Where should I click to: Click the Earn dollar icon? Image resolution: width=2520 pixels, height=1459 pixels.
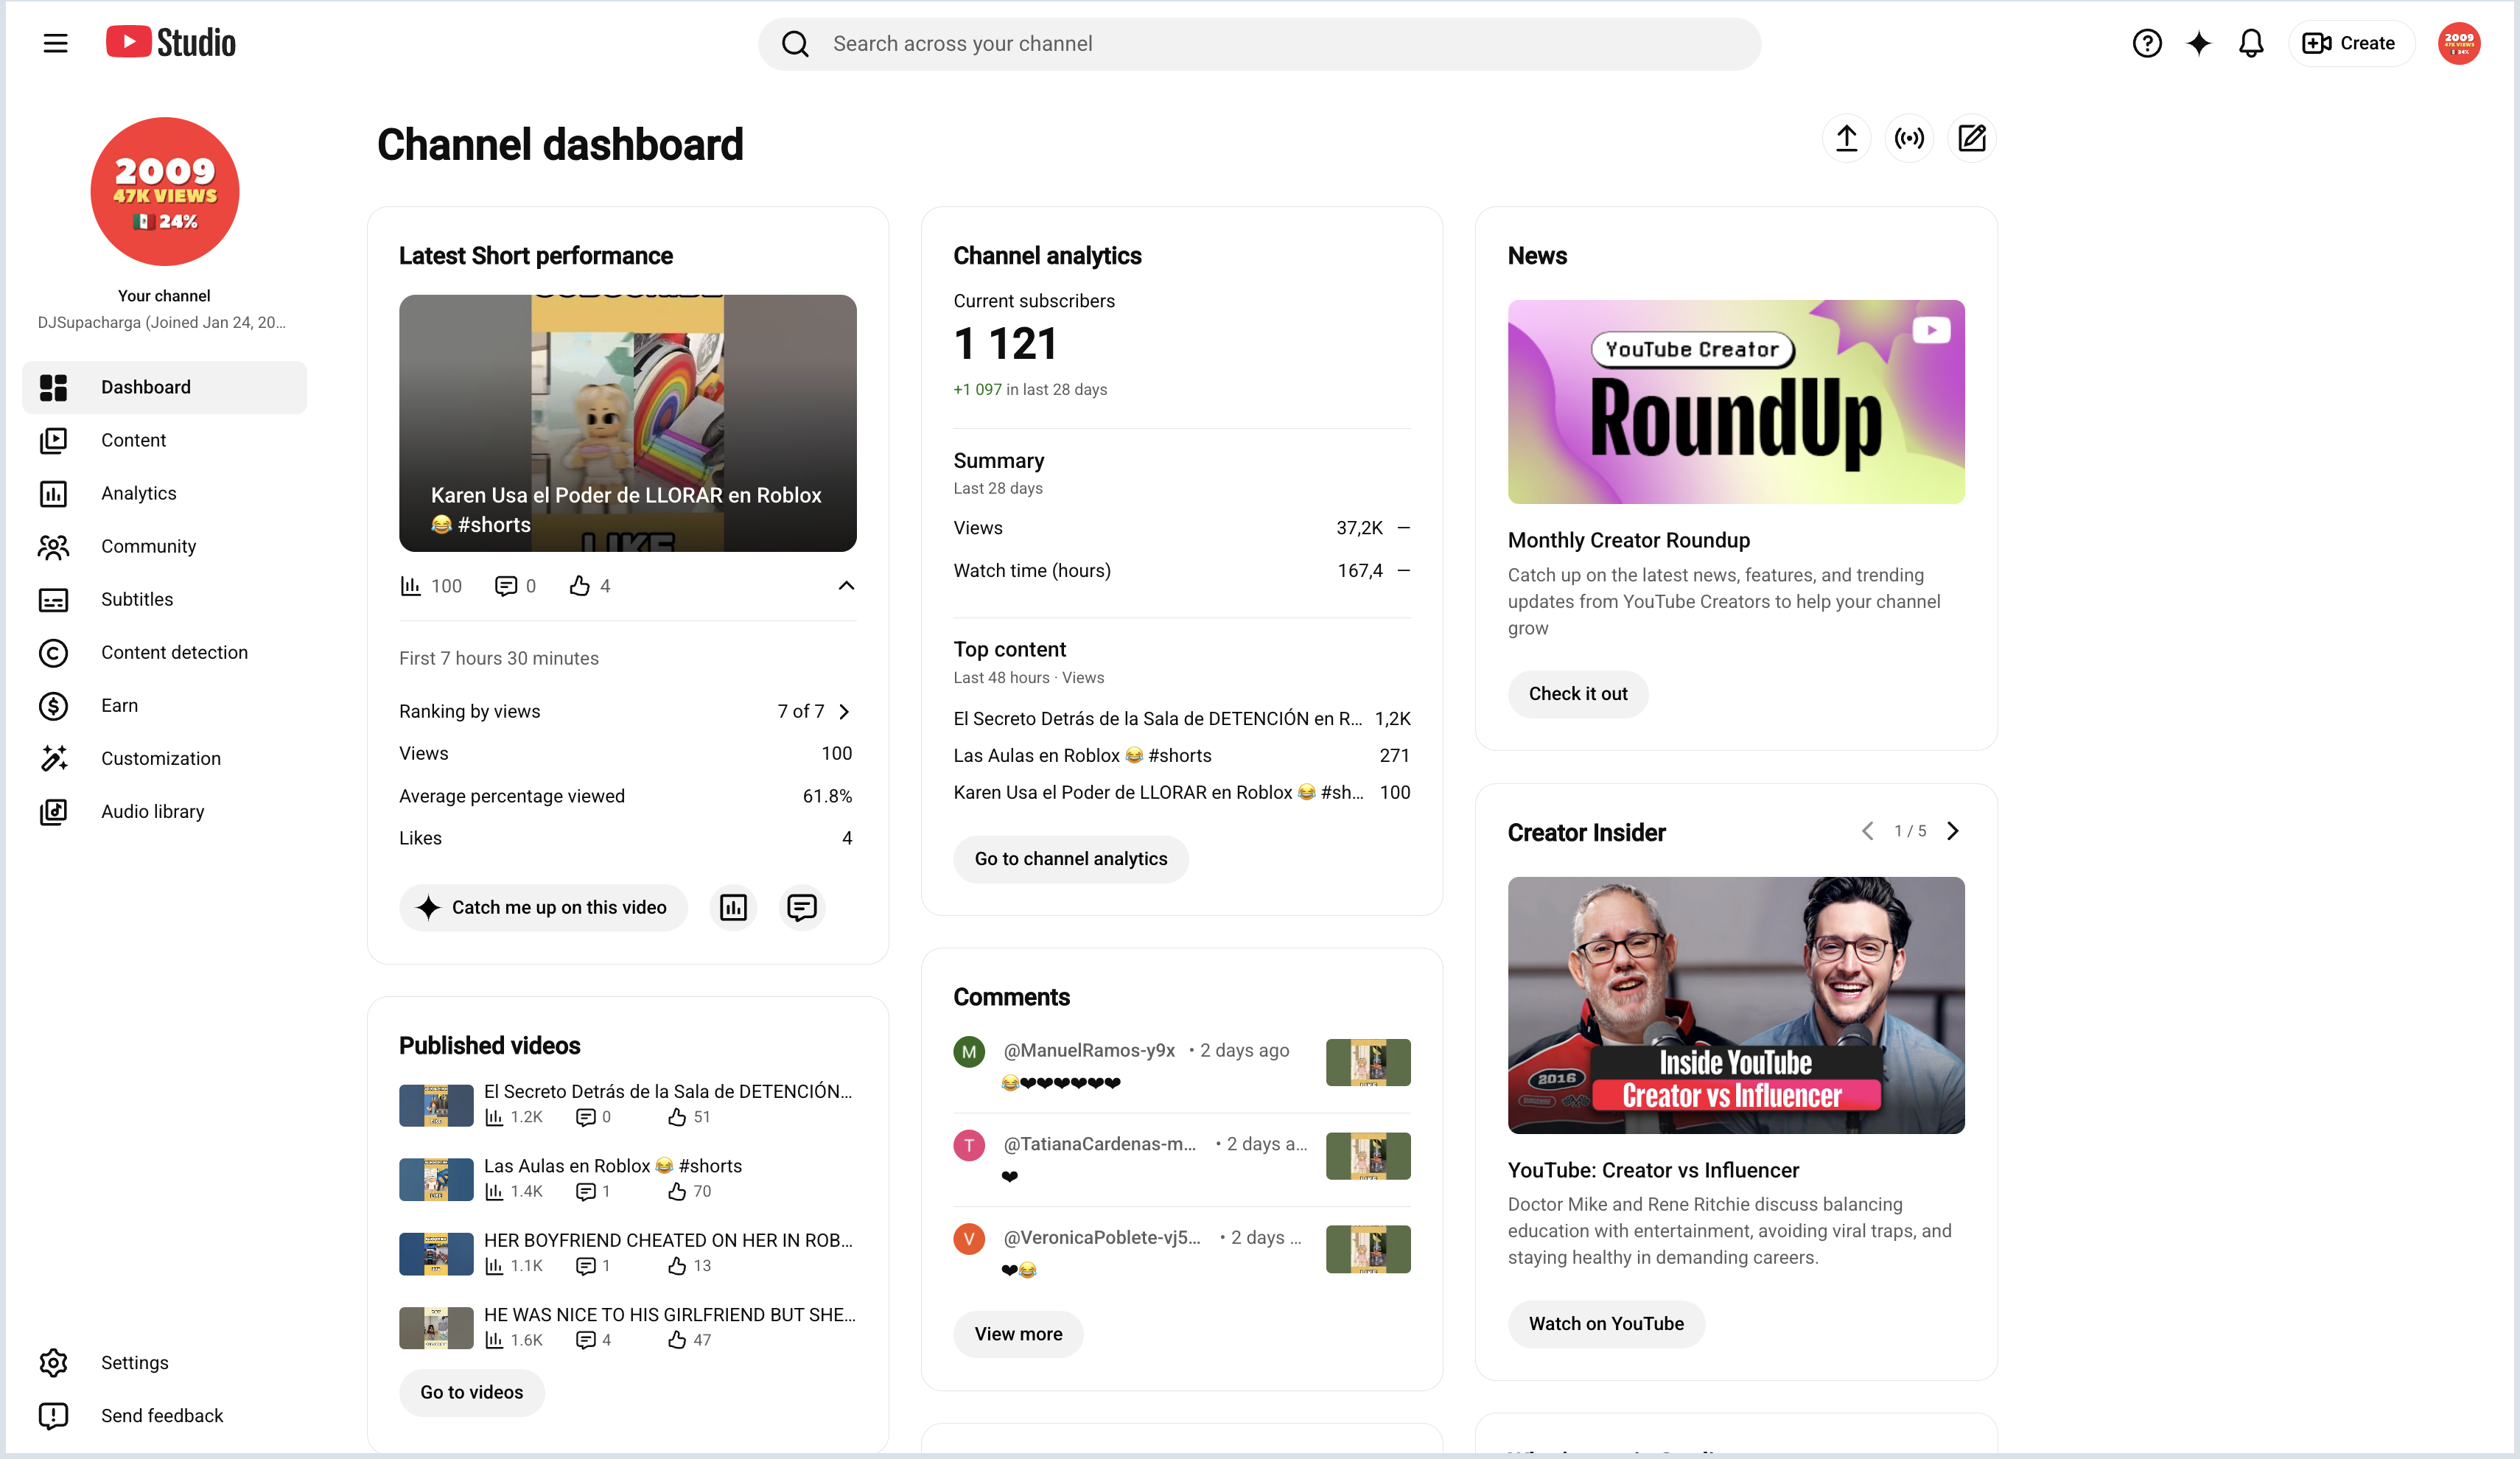[53, 705]
